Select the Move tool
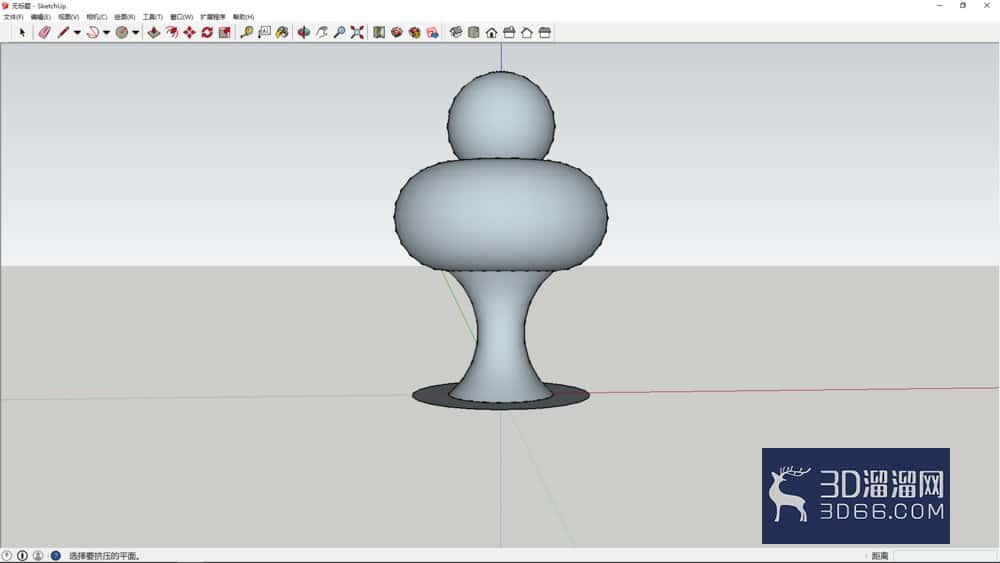 pyautogui.click(x=189, y=33)
